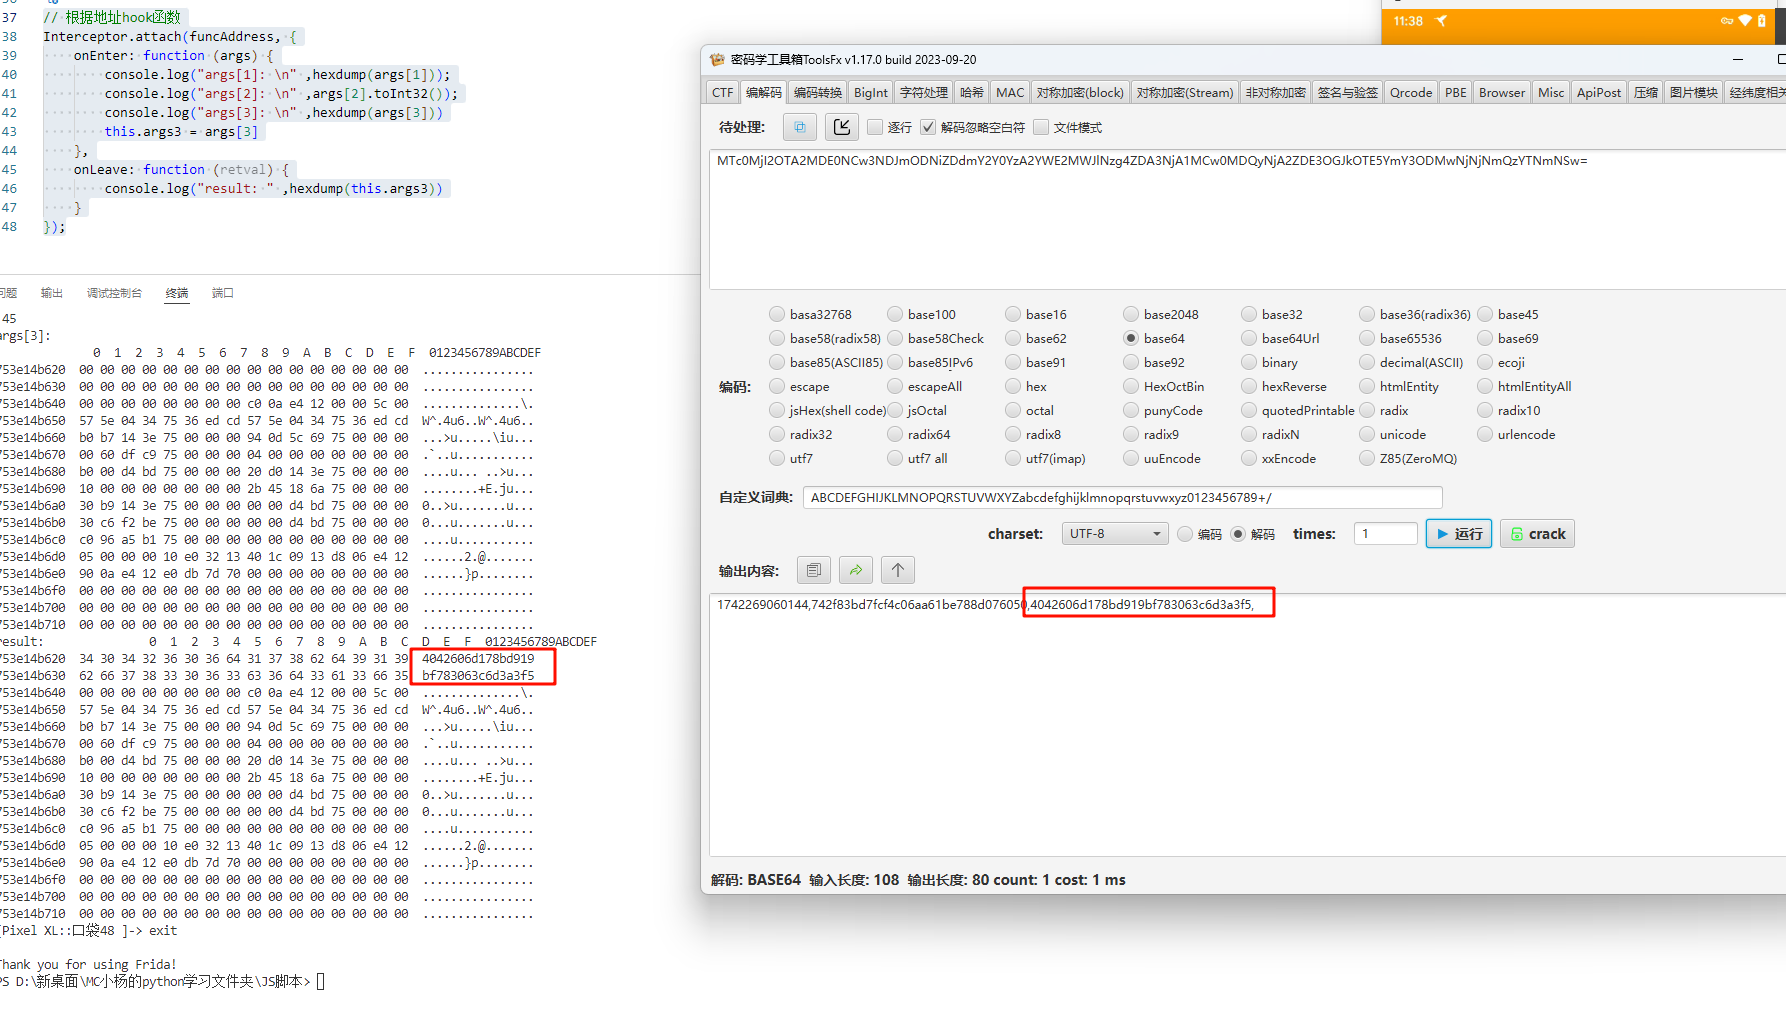Click the ToolsFx app icon in title bar
The width and height of the screenshot is (1786, 1016).
click(717, 60)
